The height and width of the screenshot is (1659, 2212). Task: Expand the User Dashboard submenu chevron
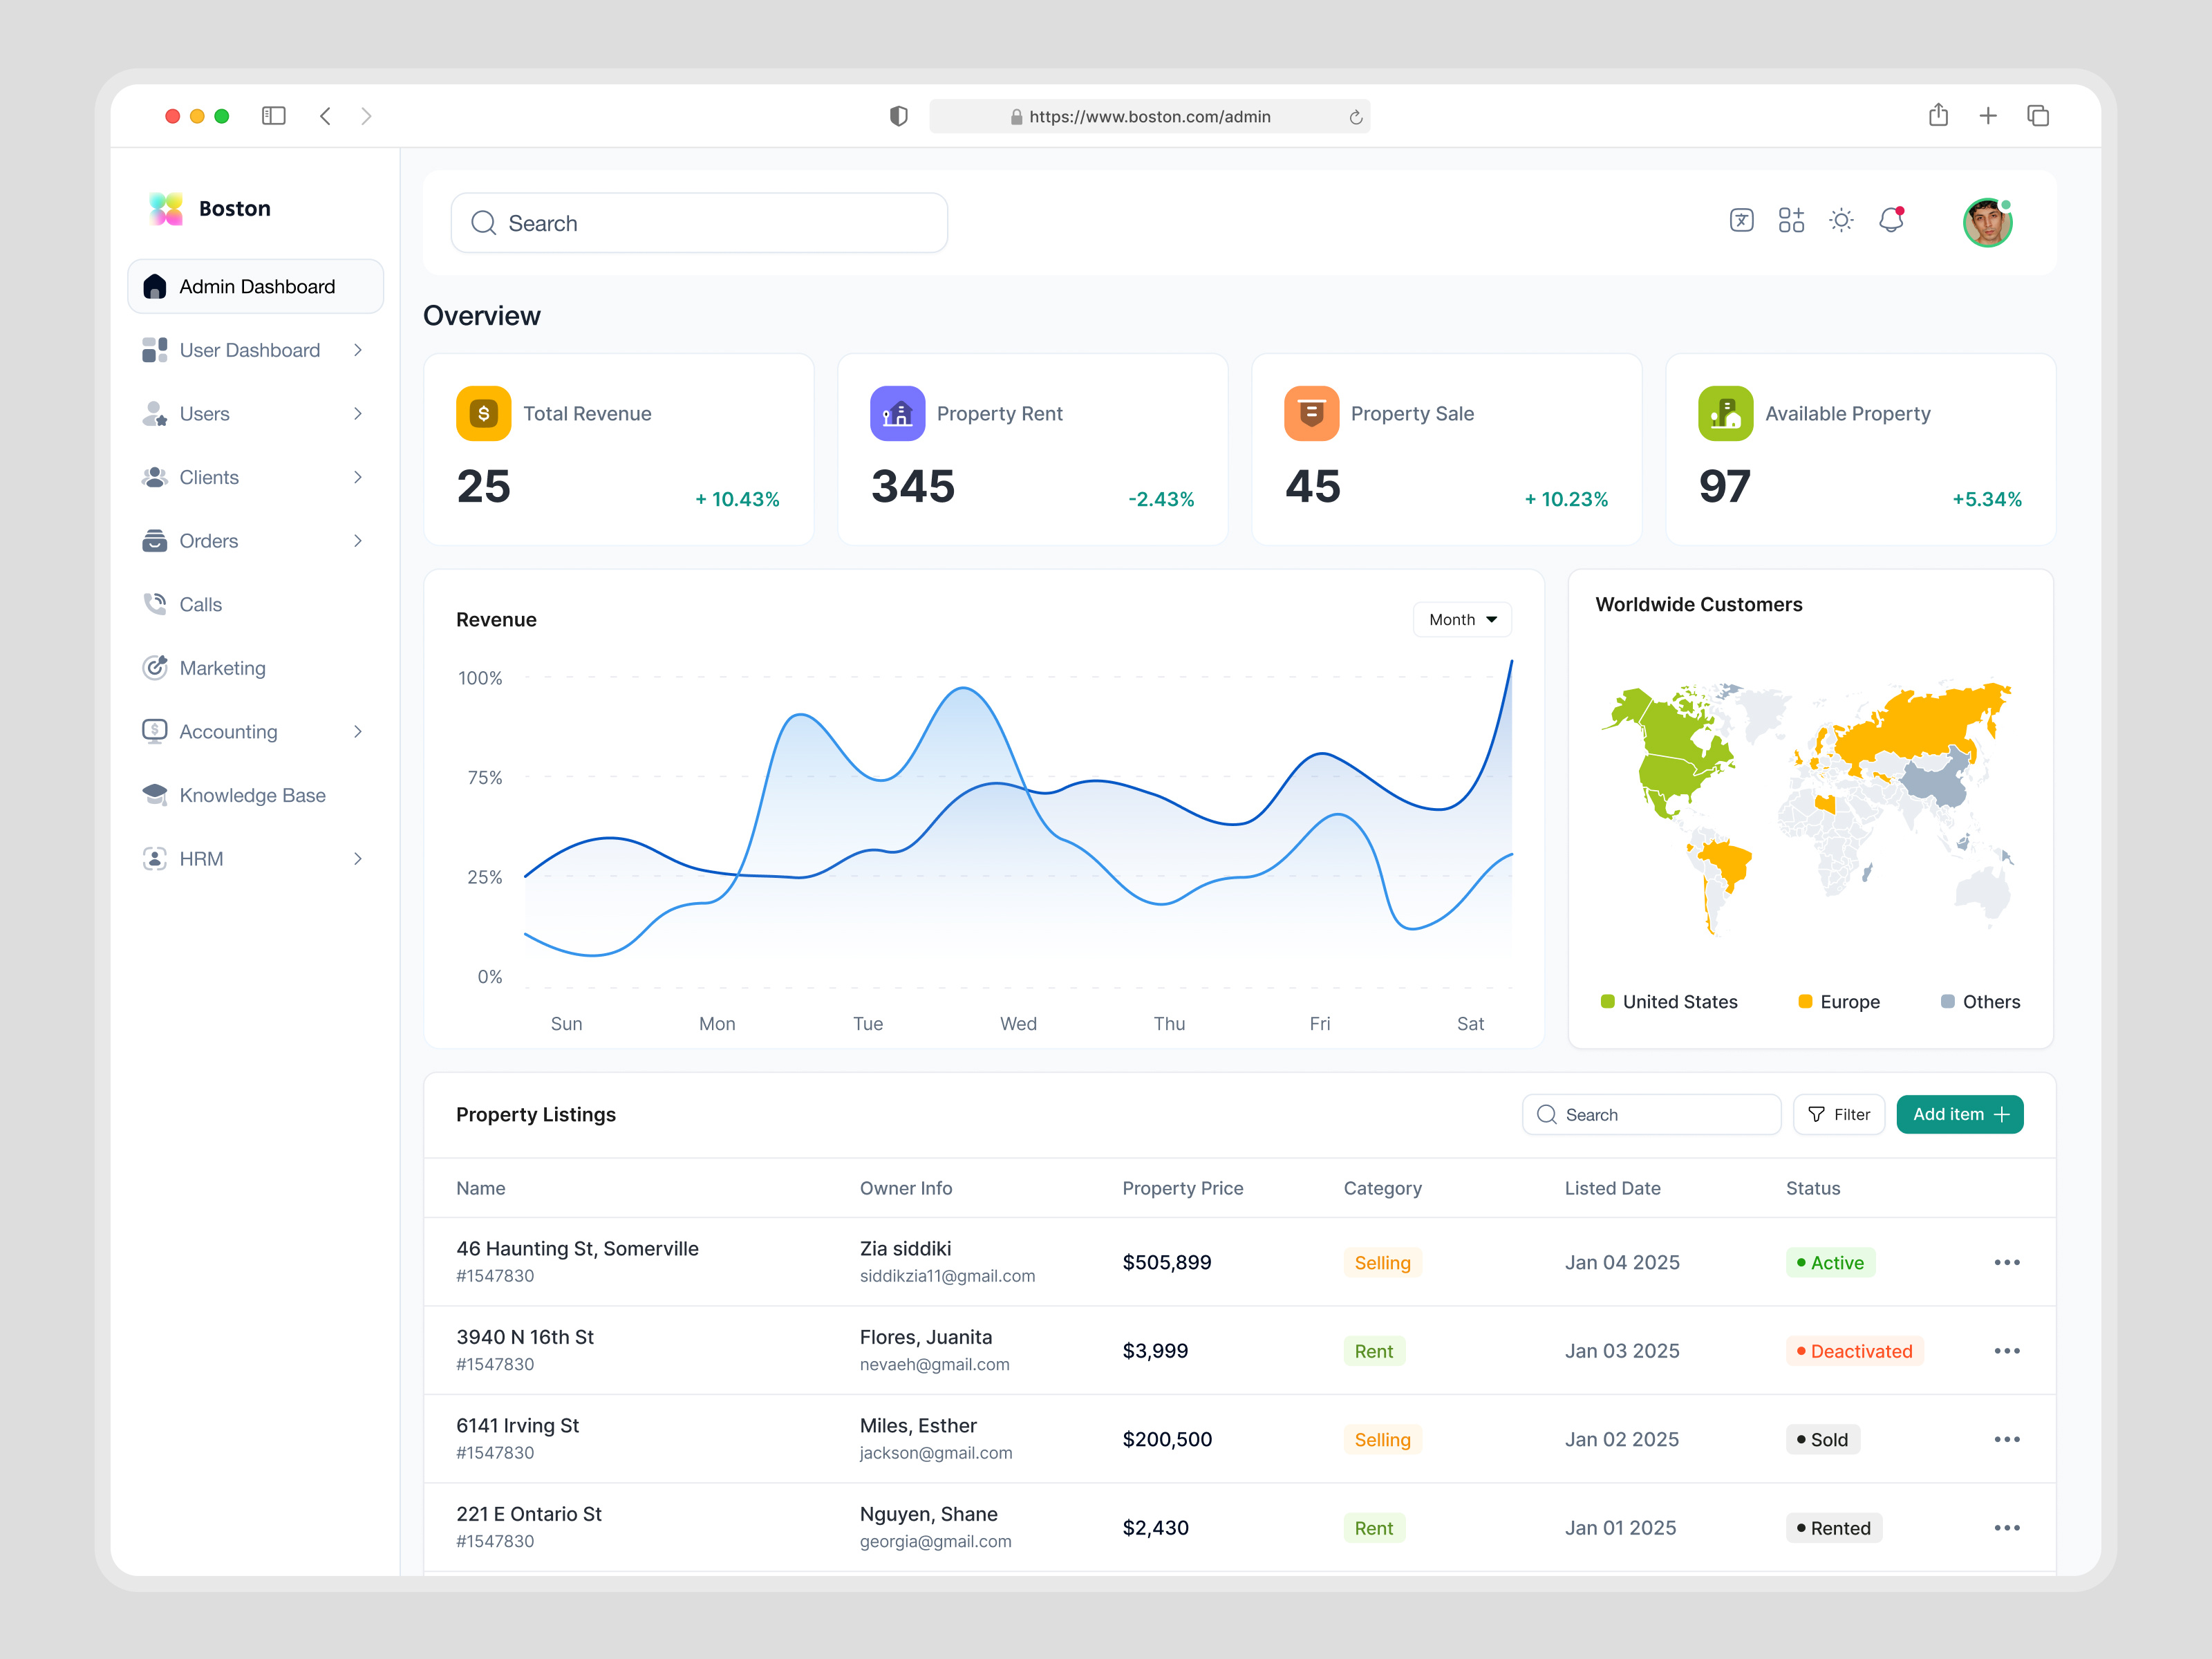click(358, 350)
